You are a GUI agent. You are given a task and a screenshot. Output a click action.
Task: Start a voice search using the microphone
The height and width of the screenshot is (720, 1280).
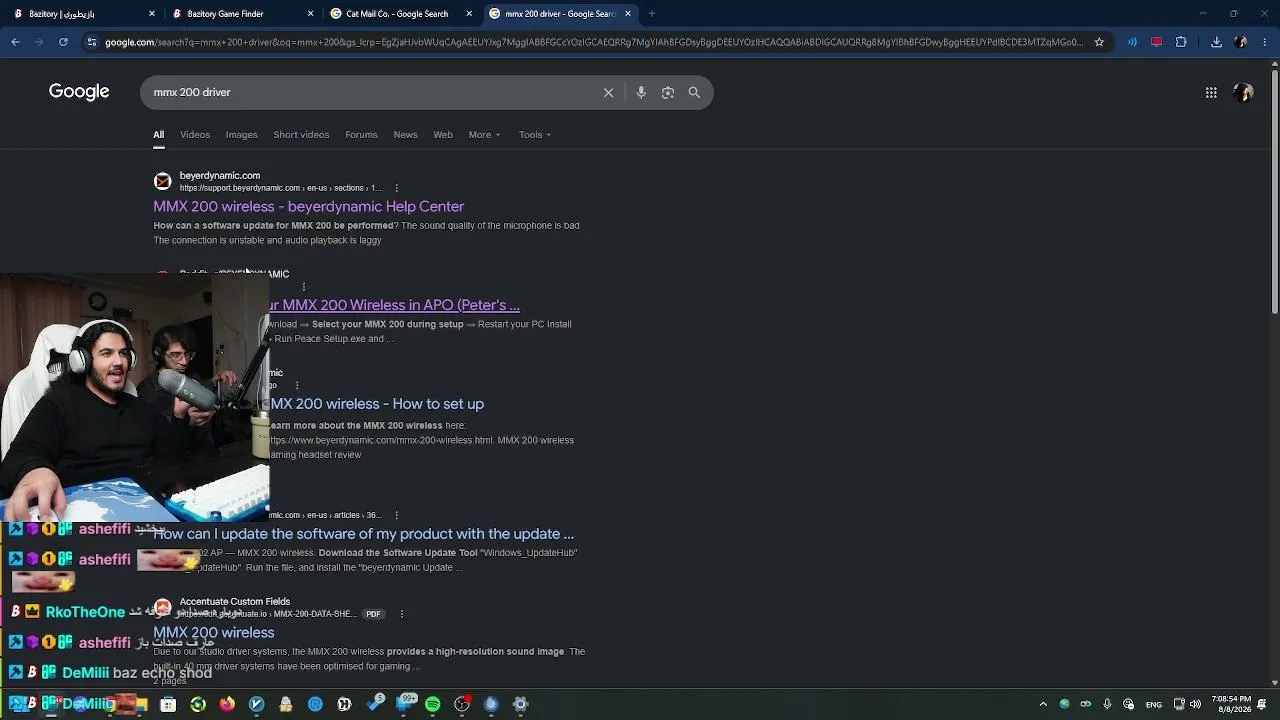641,92
